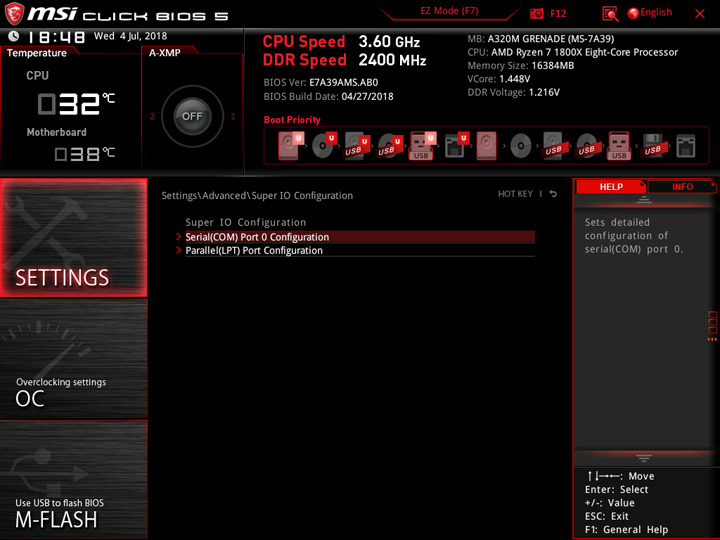Click the Boot Priority label
This screenshot has height=540, width=720.
[292, 120]
